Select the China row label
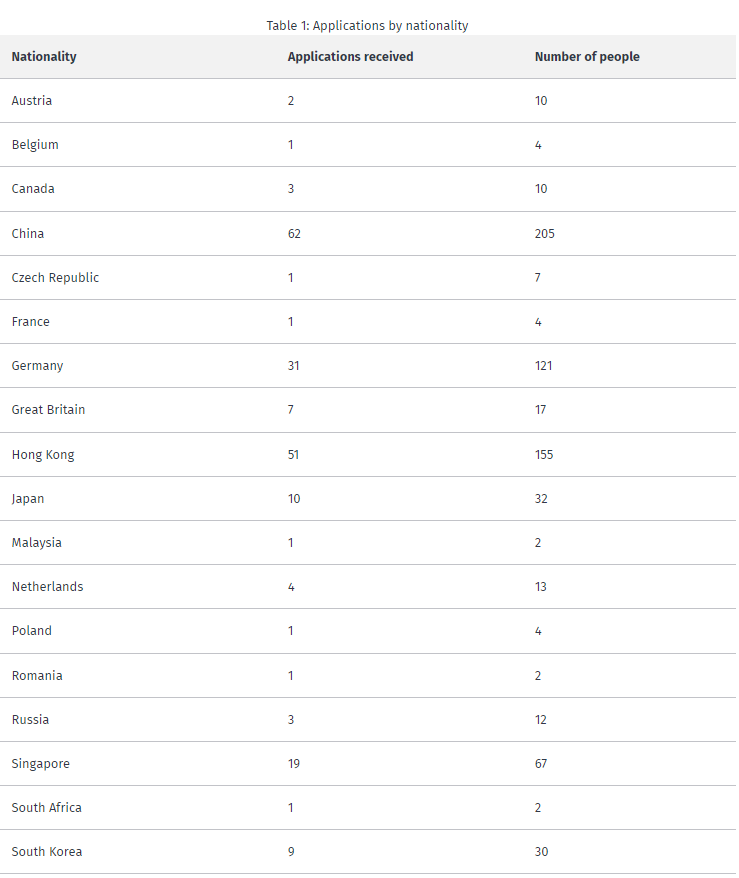 (x=28, y=234)
